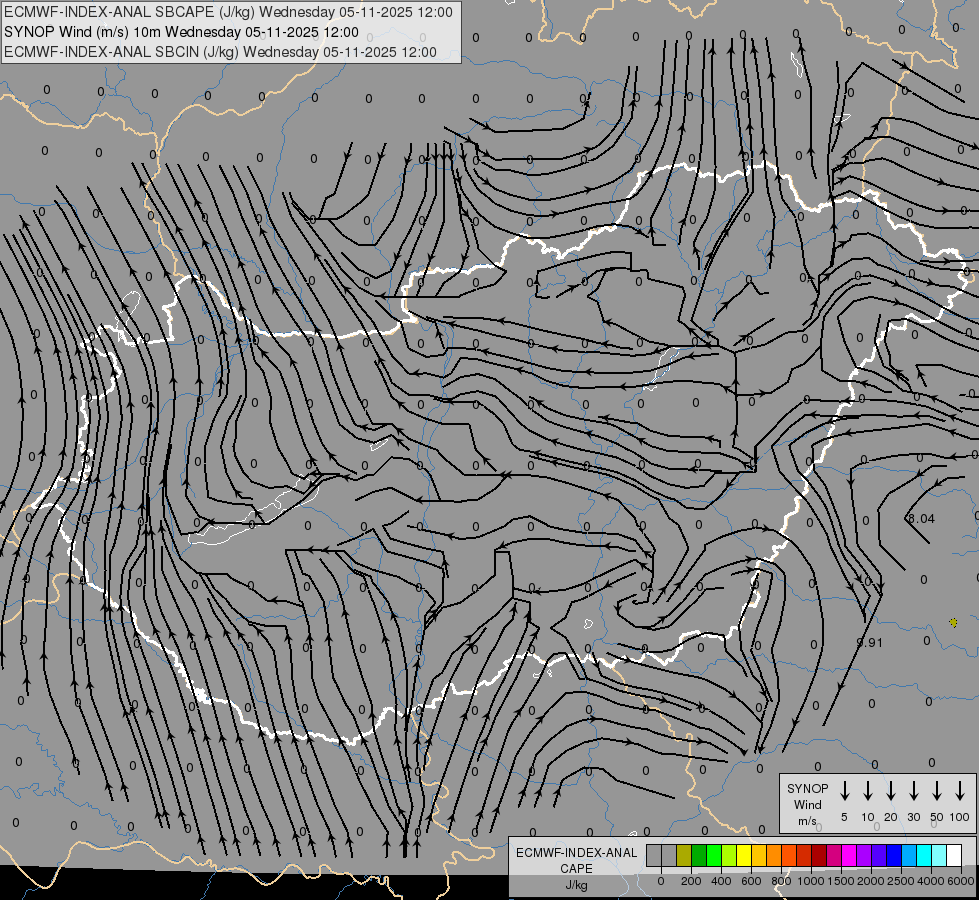Click the 9.91 value on the map

[x=870, y=643]
